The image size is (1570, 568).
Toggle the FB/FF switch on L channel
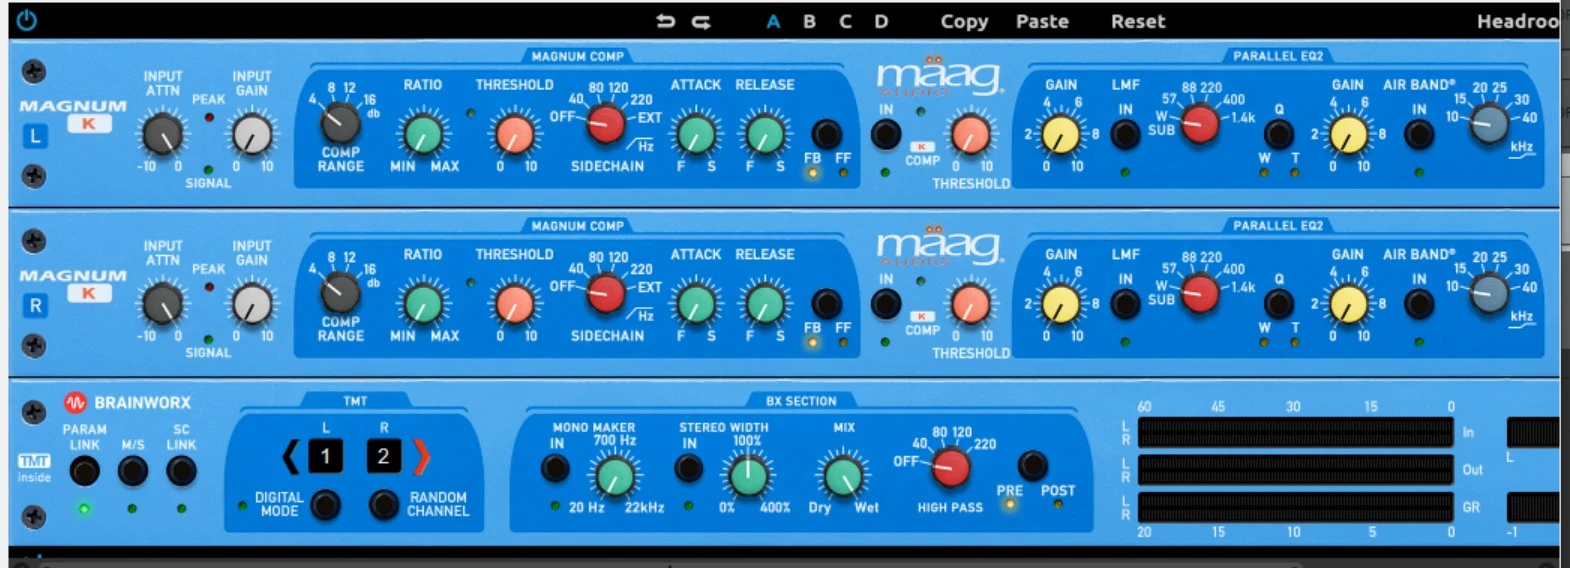(x=826, y=133)
